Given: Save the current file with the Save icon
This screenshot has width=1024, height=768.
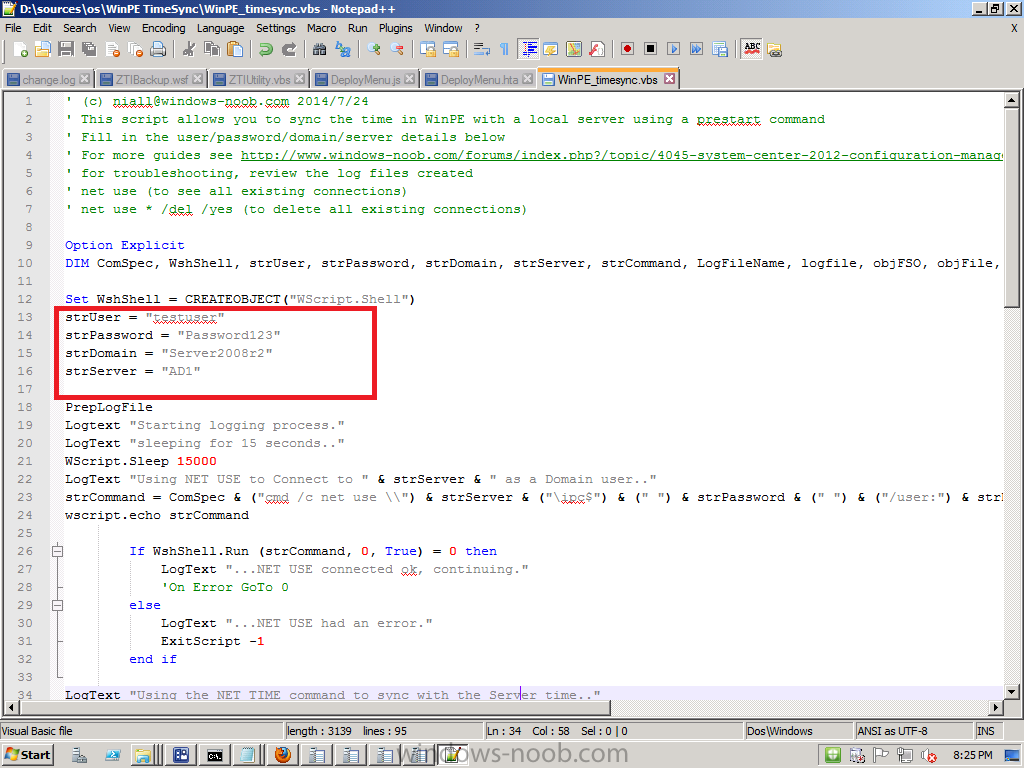Looking at the screenshot, I should pyautogui.click(x=65, y=50).
